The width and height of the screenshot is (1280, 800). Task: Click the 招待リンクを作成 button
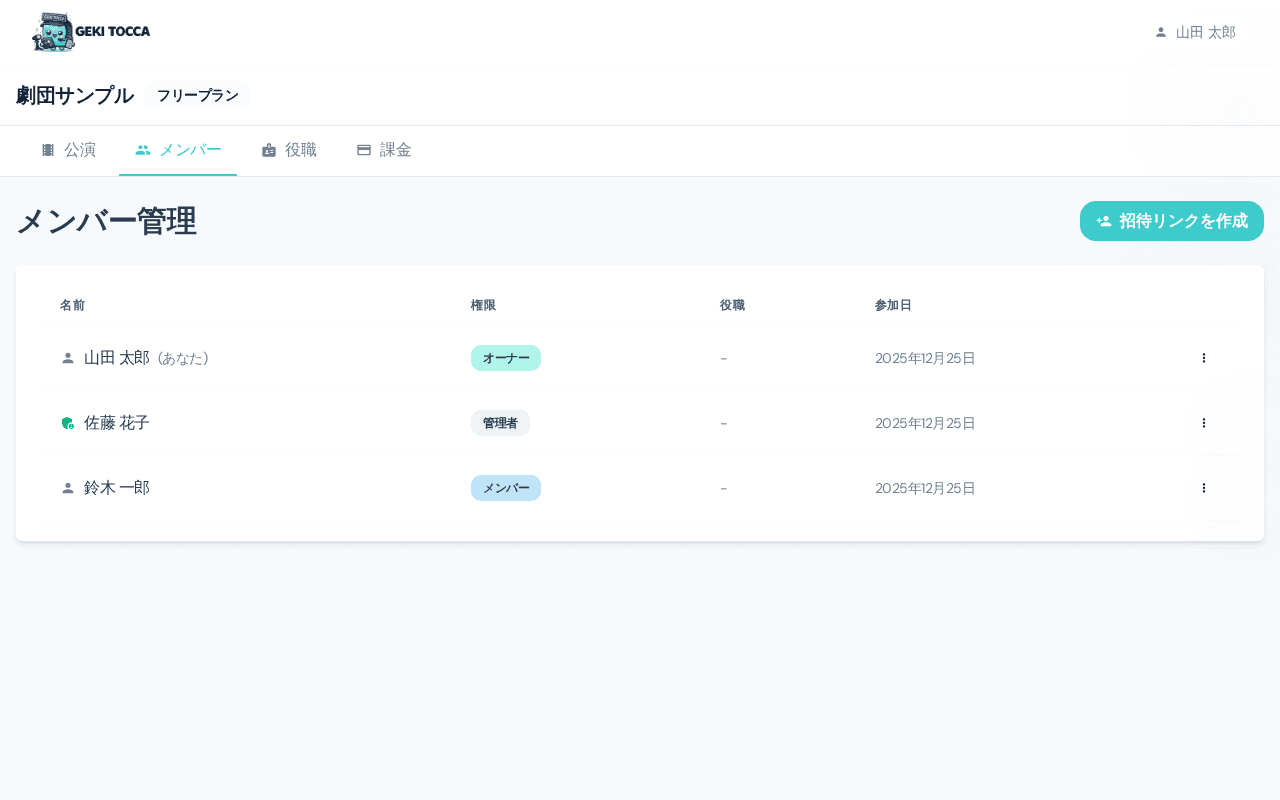point(1171,221)
